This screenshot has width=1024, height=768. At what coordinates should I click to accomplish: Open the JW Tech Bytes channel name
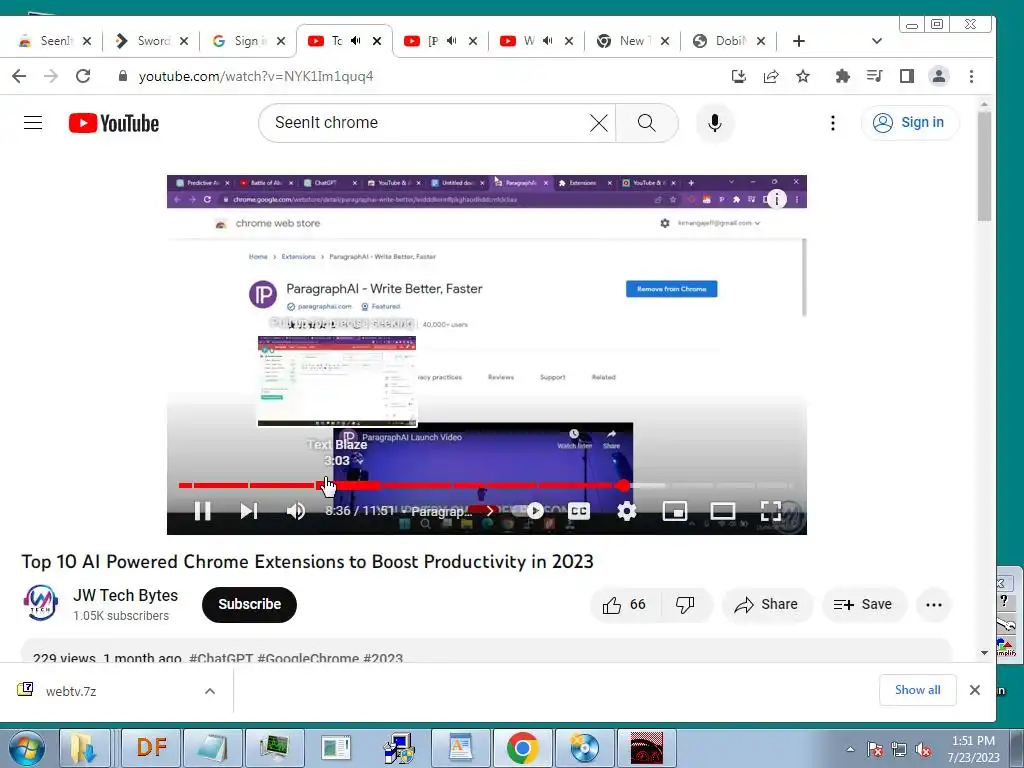pos(125,595)
